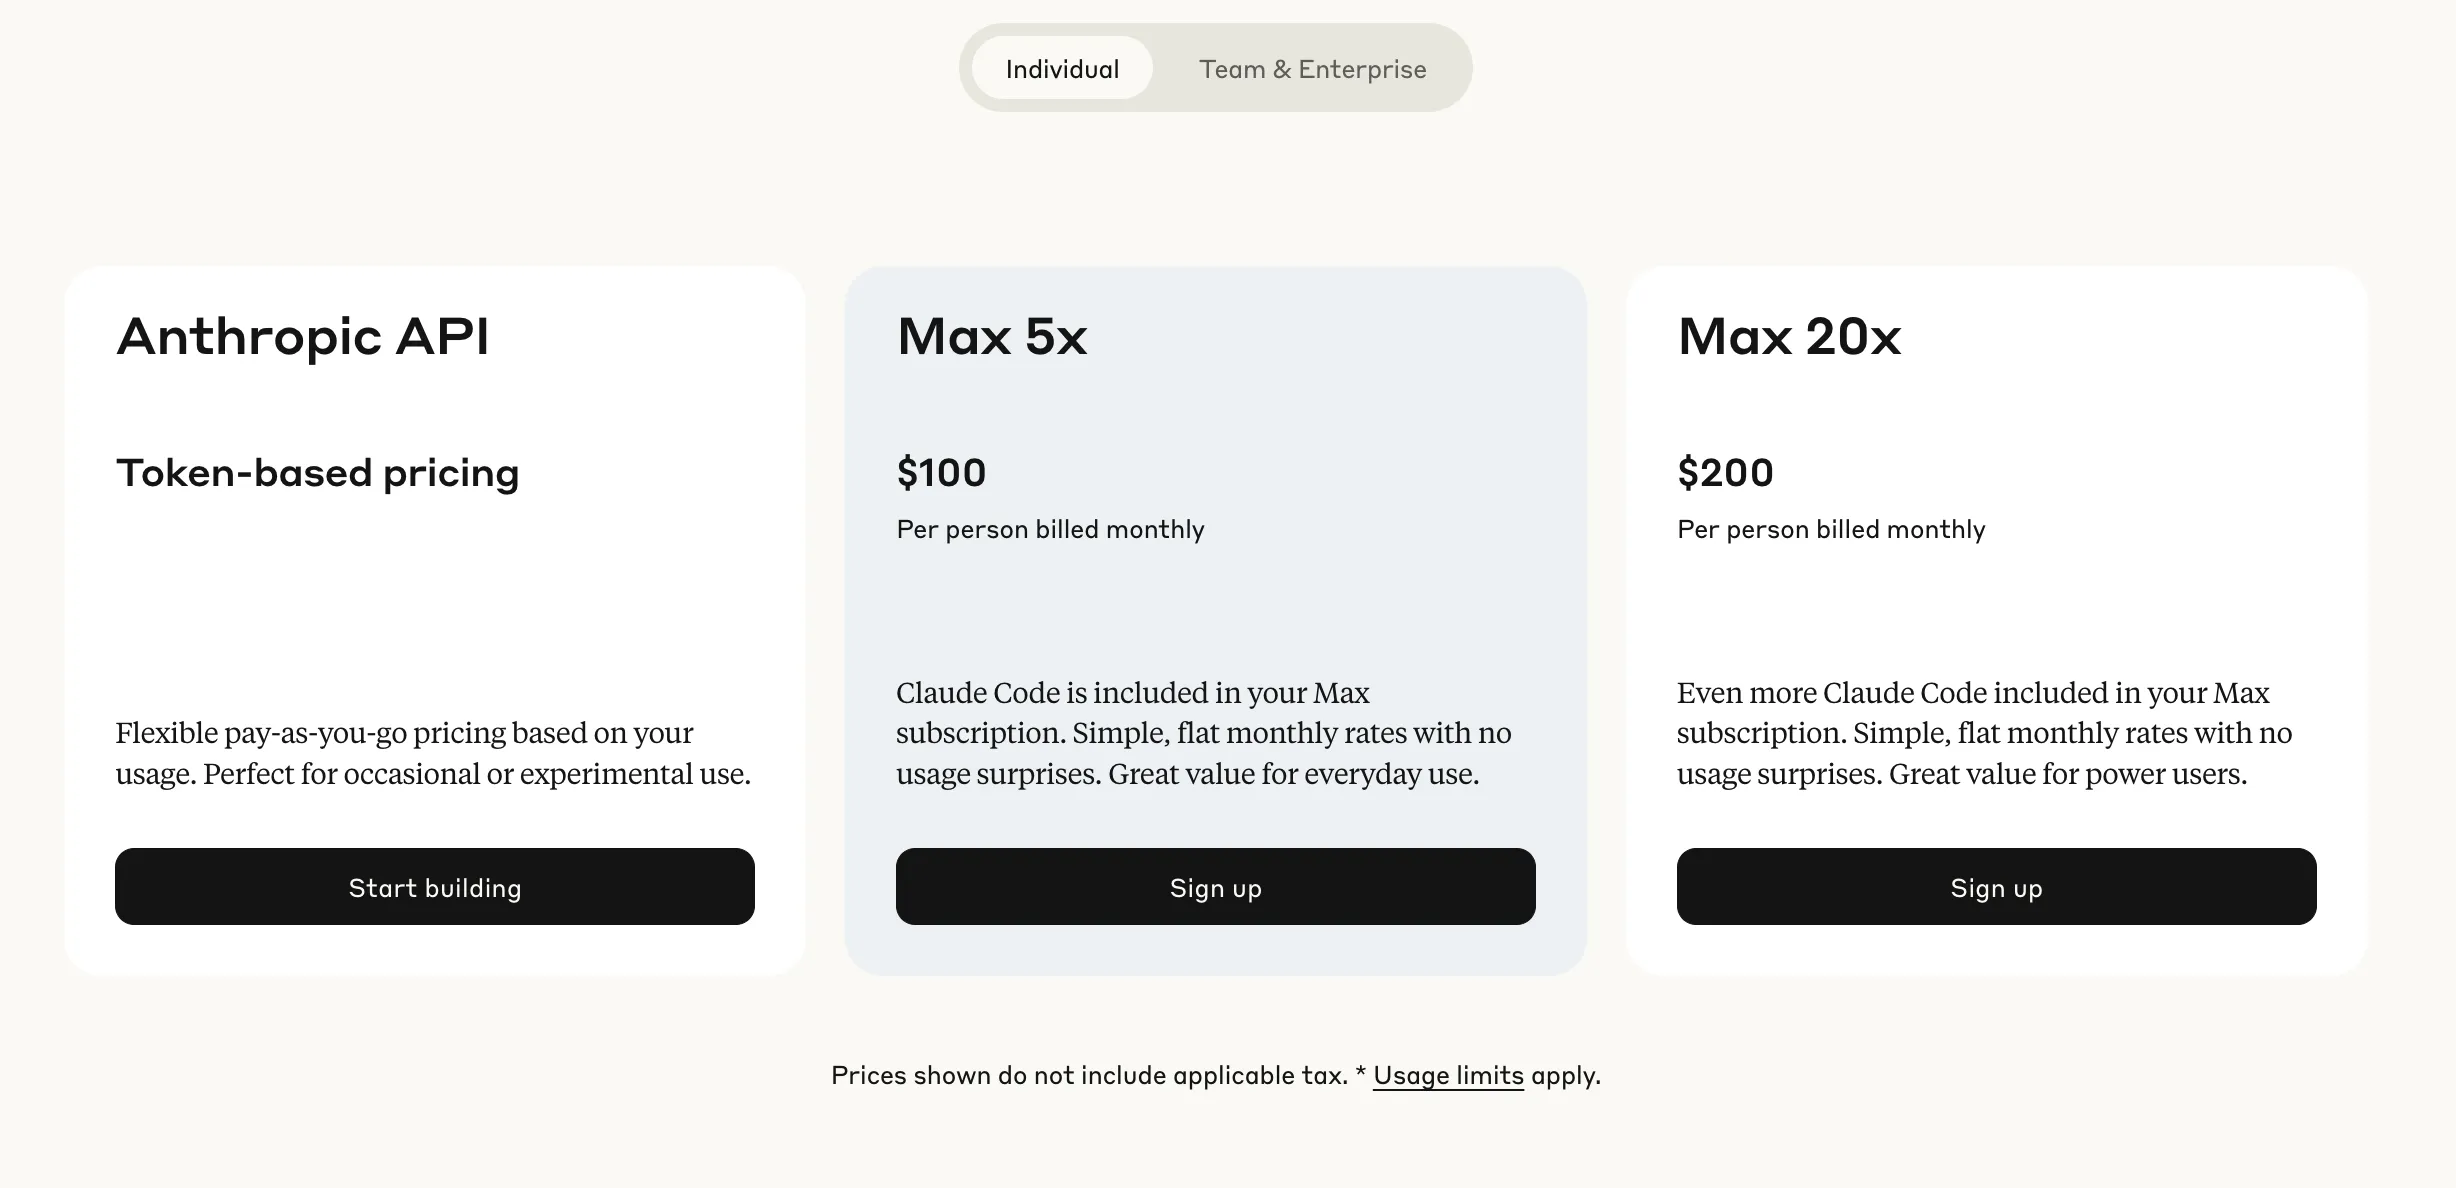Click the Start building button
2456x1188 pixels.
tap(435, 886)
